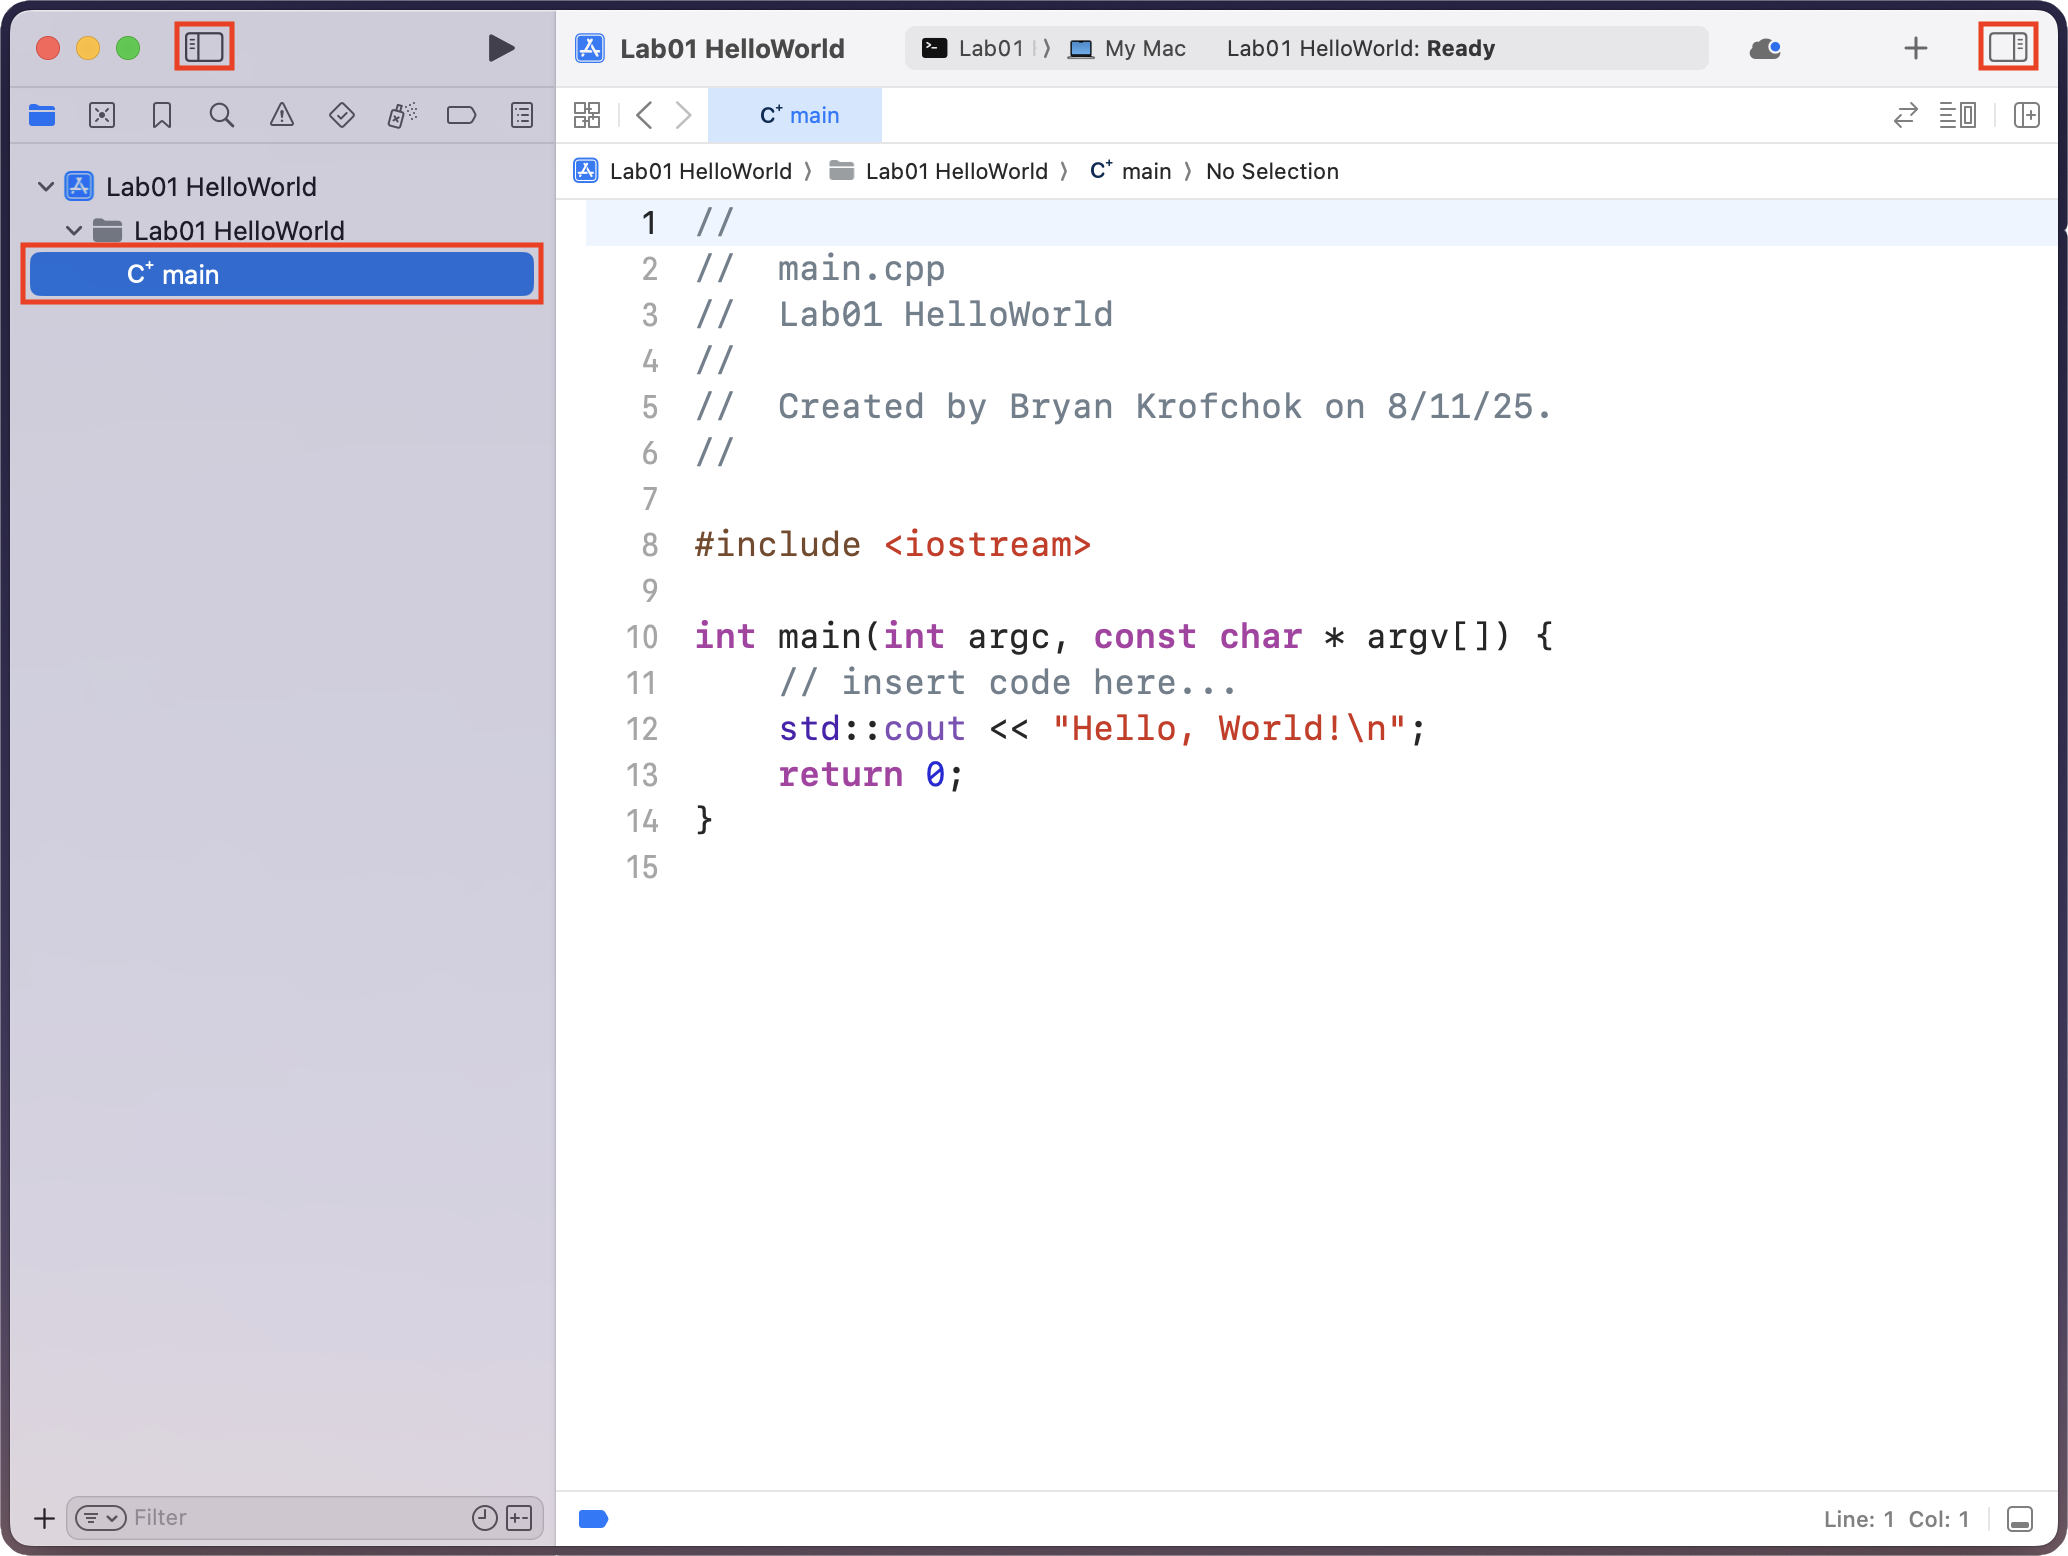
Task: Open the Test navigator diamond icon
Action: 342,116
